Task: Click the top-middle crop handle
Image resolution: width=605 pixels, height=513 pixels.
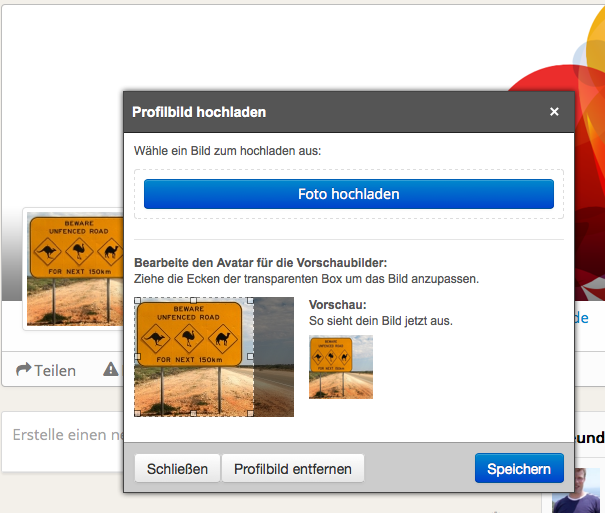Action: 194,300
